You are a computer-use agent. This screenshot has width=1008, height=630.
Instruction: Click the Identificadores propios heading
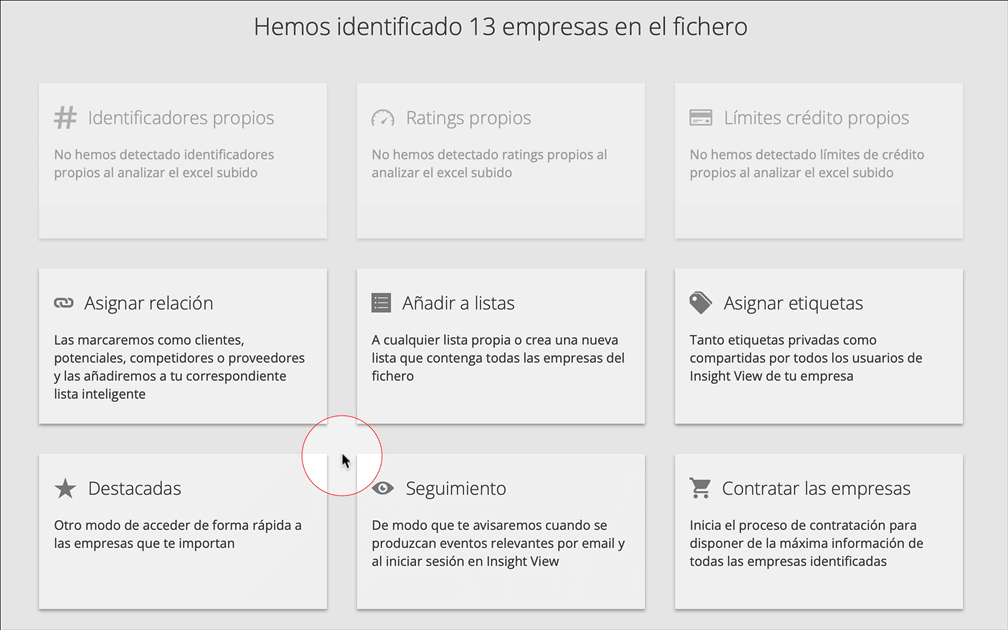point(181,118)
